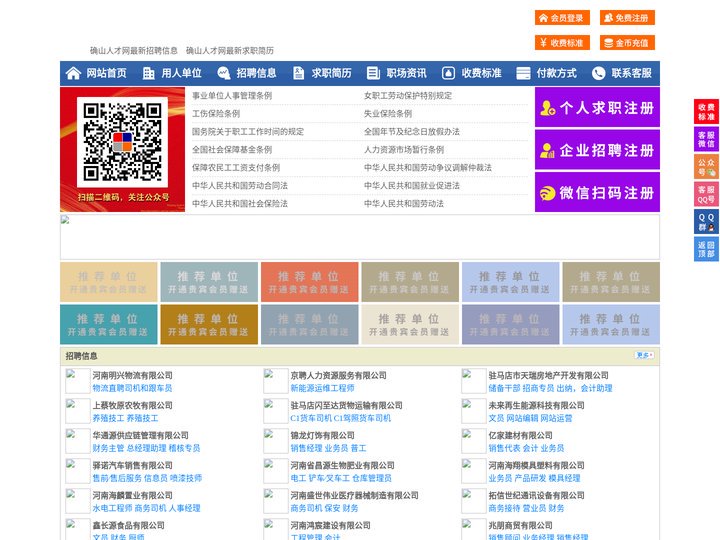The width and height of the screenshot is (720, 540).
Task: Open 中华人民共和国劳动争议调解仲裁法 article
Action: pos(428,168)
